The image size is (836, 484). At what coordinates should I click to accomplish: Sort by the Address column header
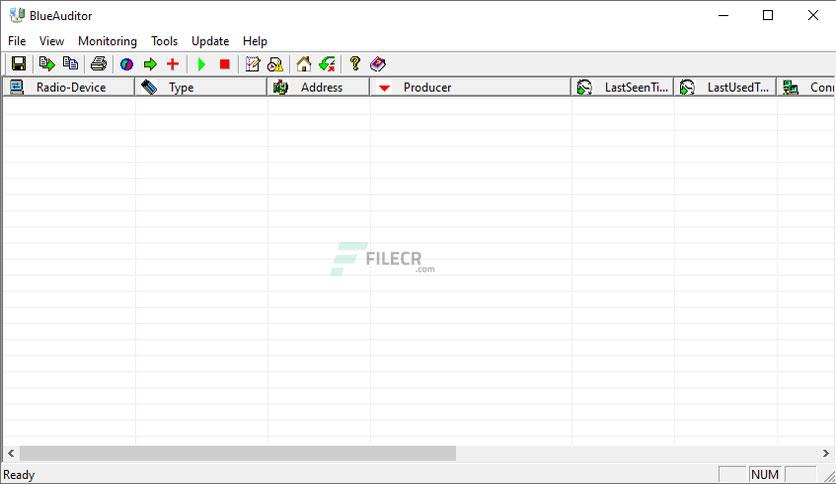[x=318, y=87]
